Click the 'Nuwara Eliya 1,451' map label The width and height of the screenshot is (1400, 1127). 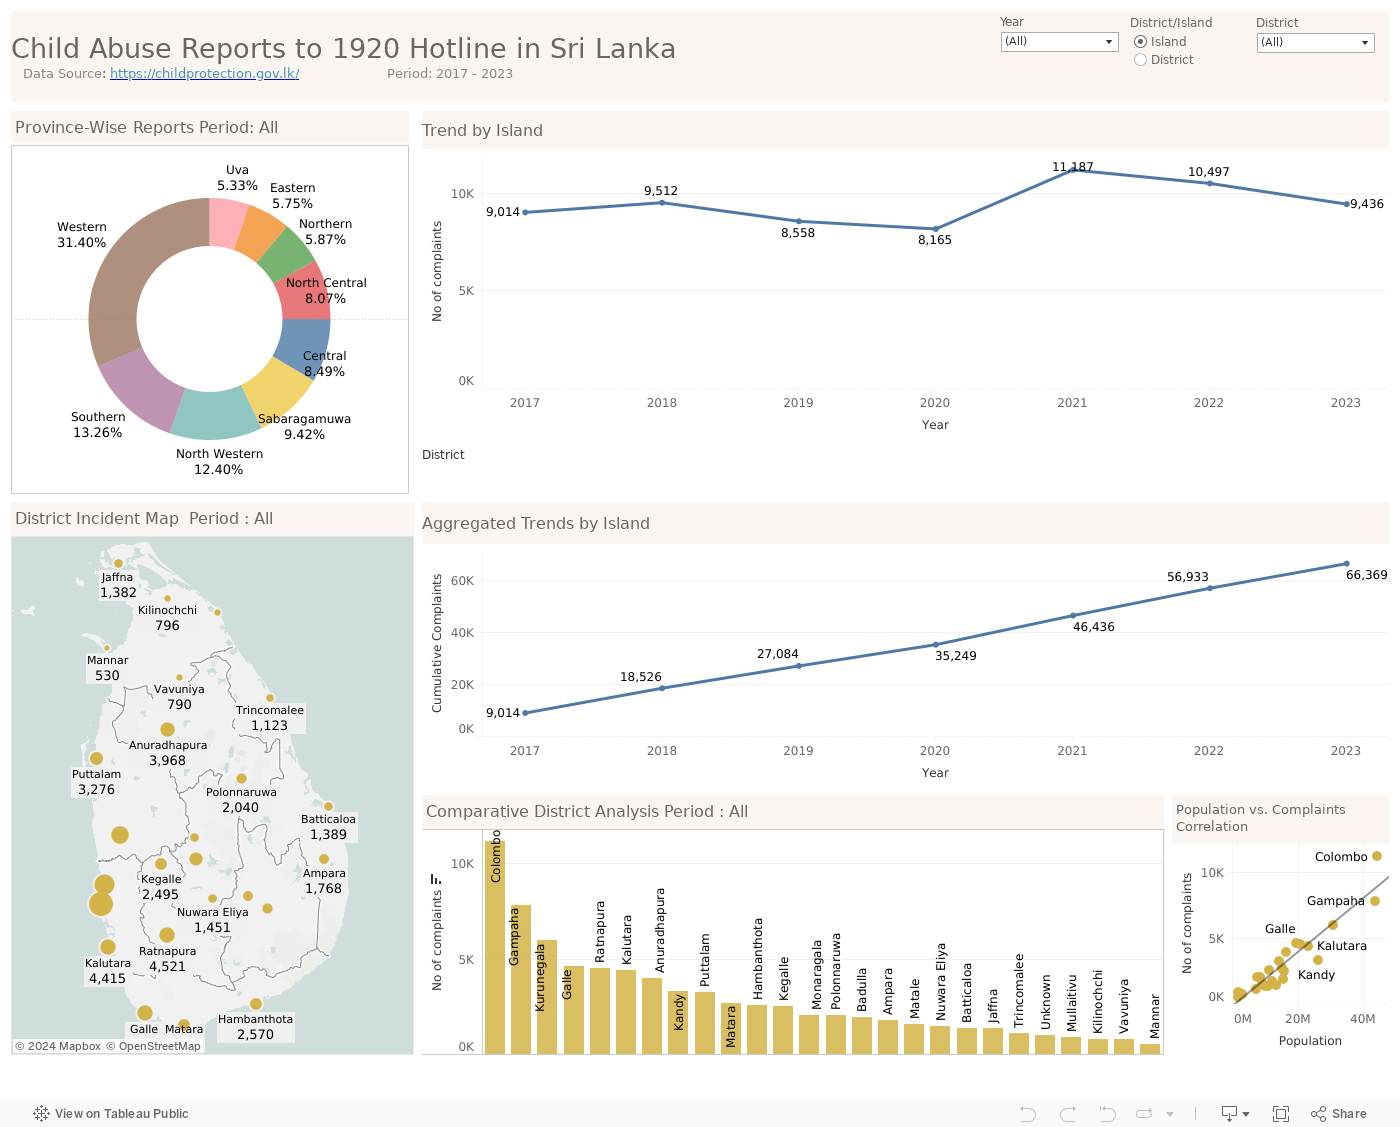[213, 920]
